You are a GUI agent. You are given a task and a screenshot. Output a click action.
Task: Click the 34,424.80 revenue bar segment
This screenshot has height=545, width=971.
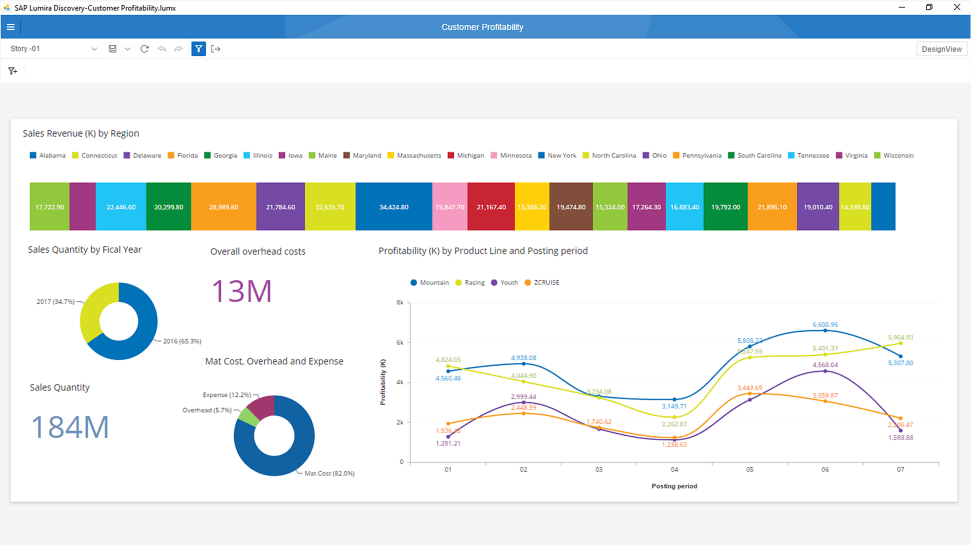tap(394, 207)
